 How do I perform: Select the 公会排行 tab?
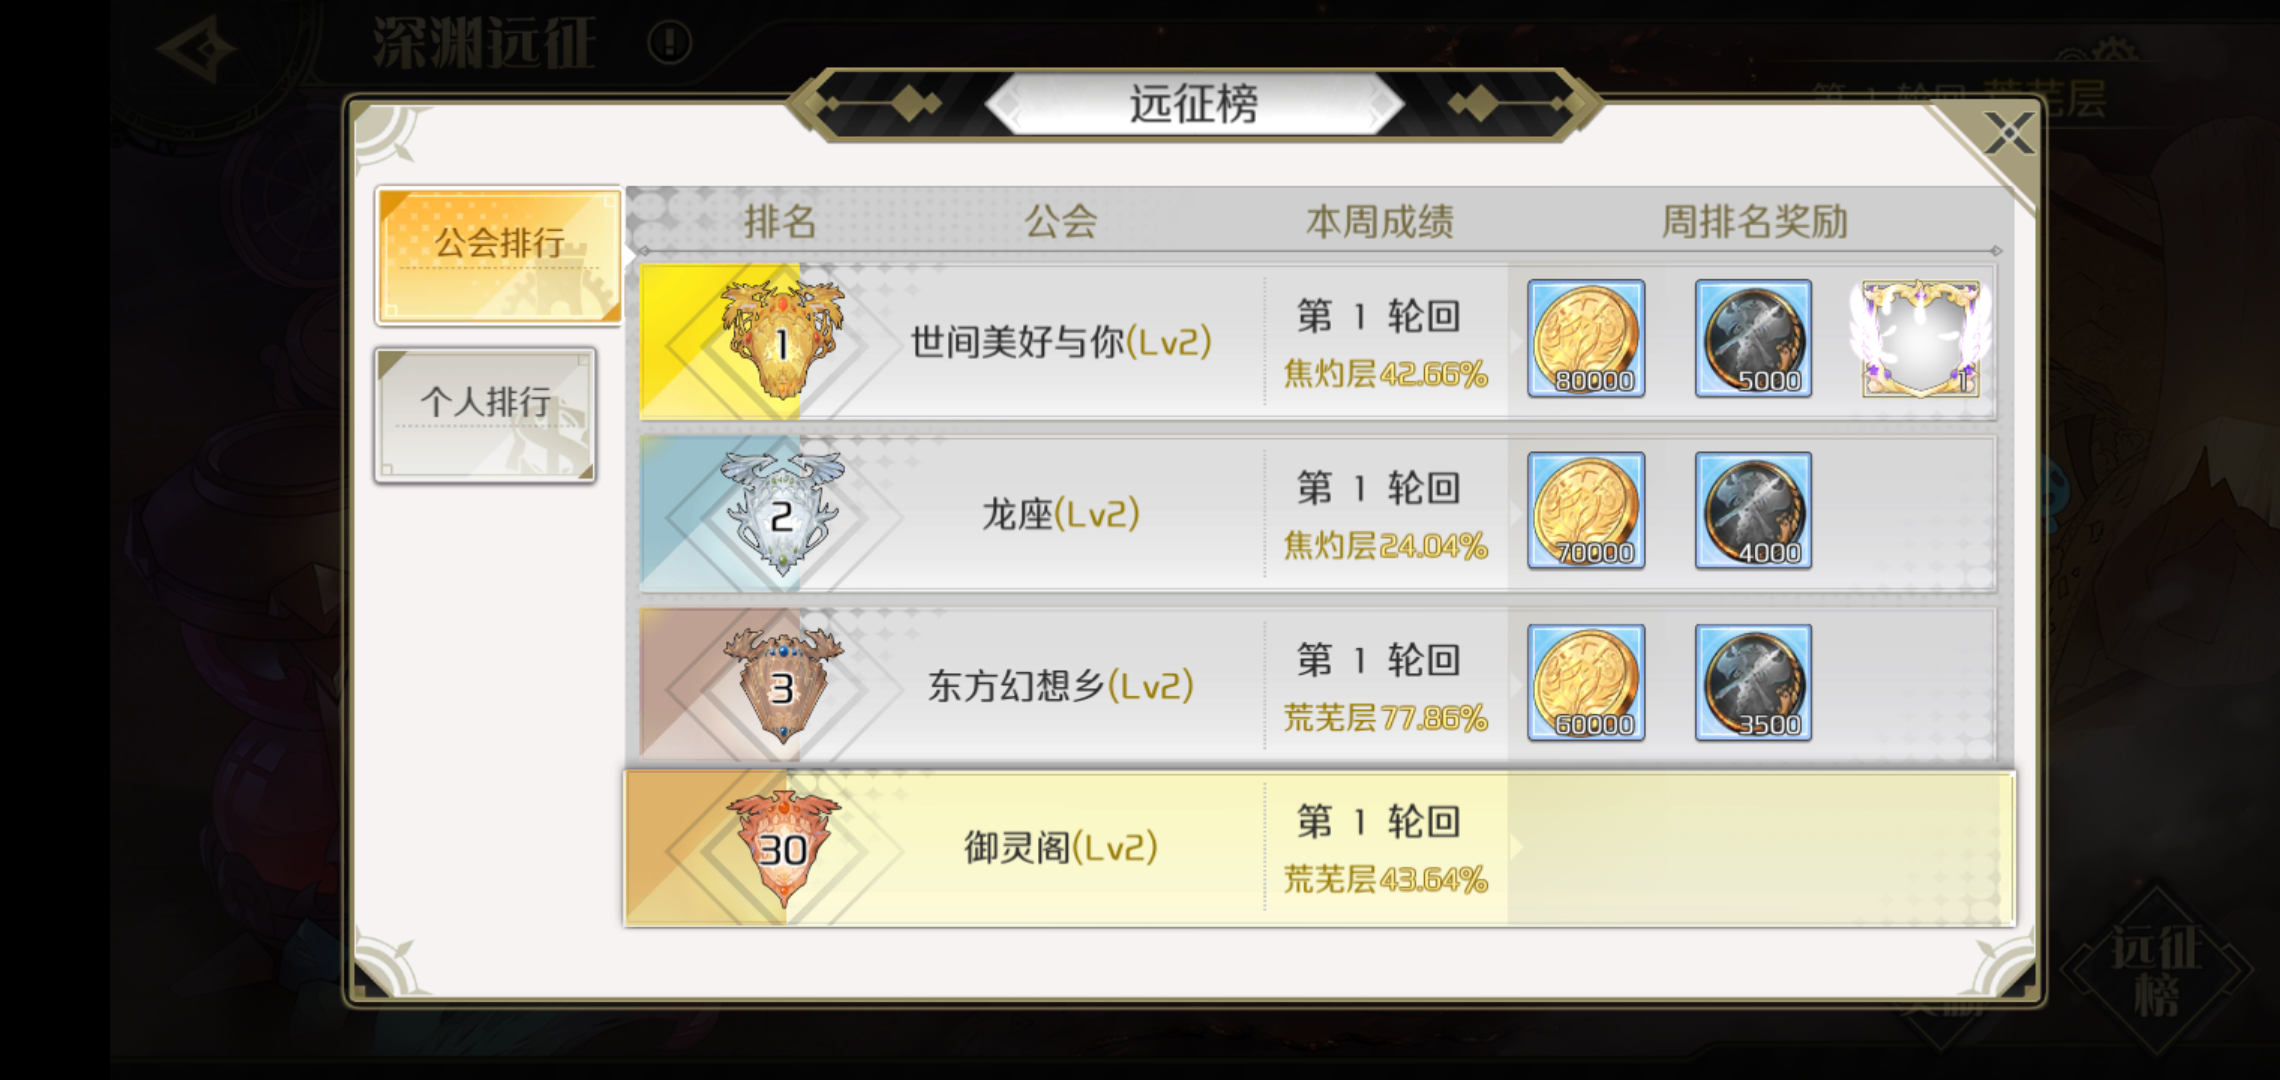point(499,255)
